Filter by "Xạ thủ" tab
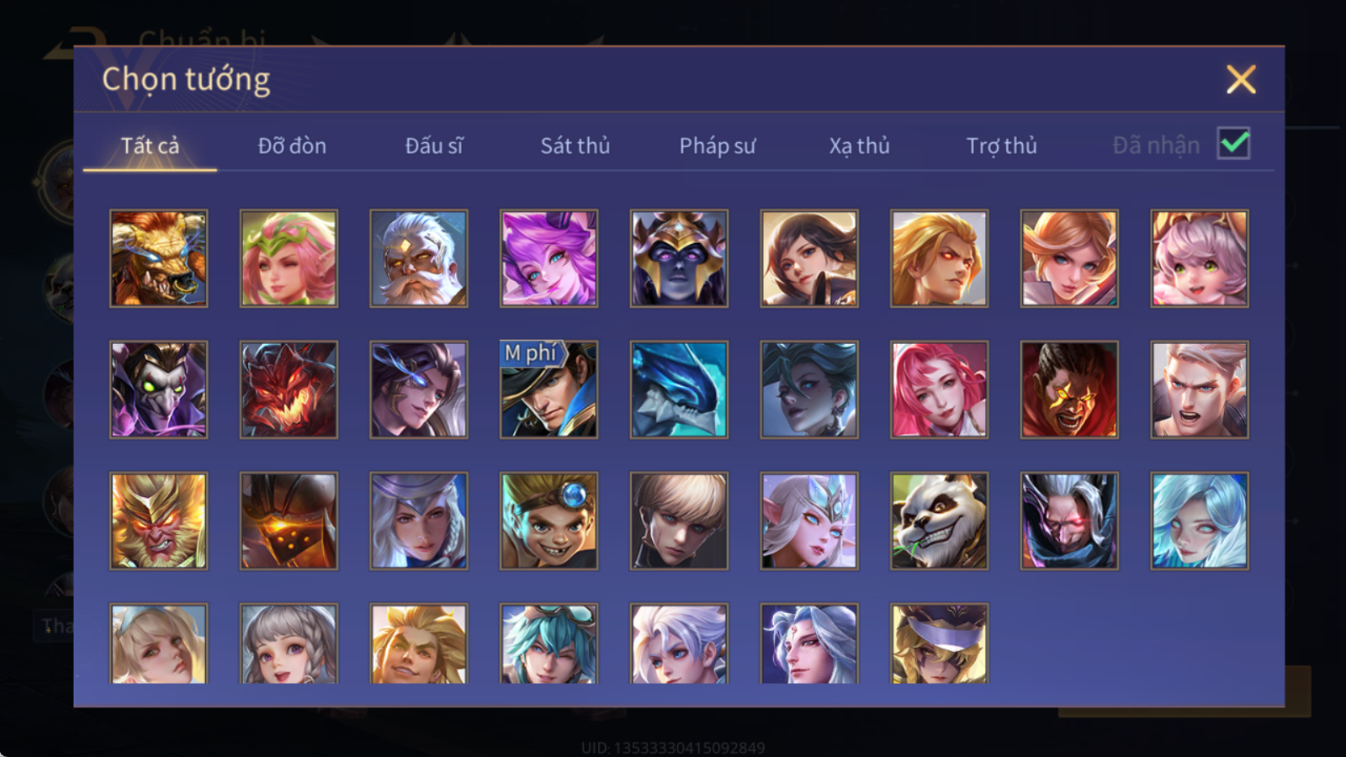The width and height of the screenshot is (1346, 757). tap(859, 146)
